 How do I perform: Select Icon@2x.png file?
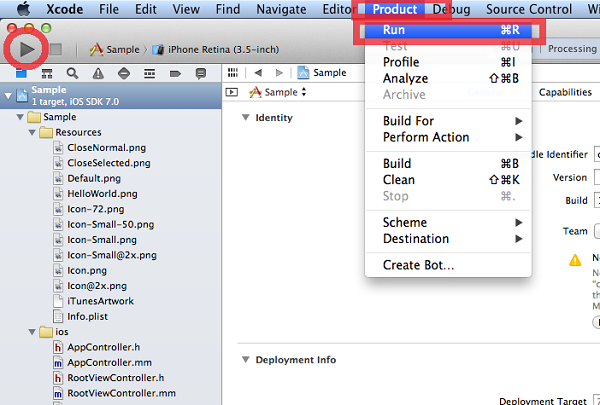tap(97, 286)
